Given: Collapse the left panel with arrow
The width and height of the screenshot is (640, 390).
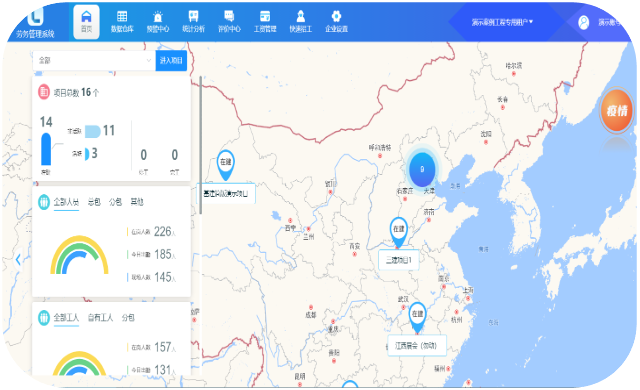Looking at the screenshot, I should (x=18, y=259).
